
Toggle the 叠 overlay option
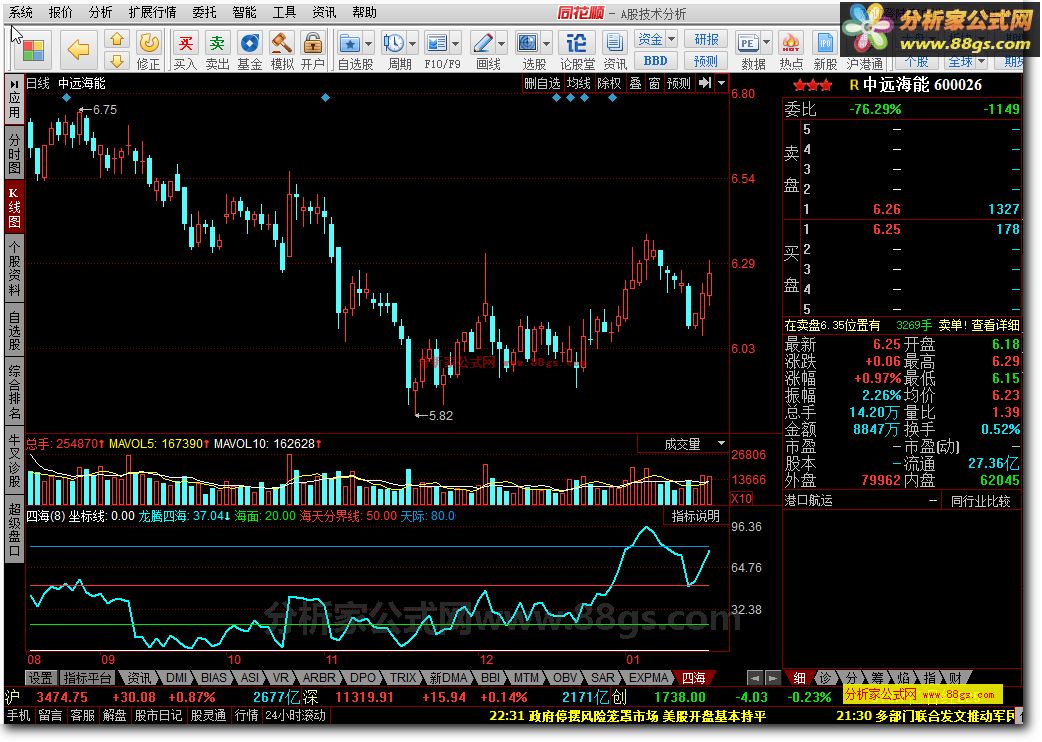tap(636, 83)
